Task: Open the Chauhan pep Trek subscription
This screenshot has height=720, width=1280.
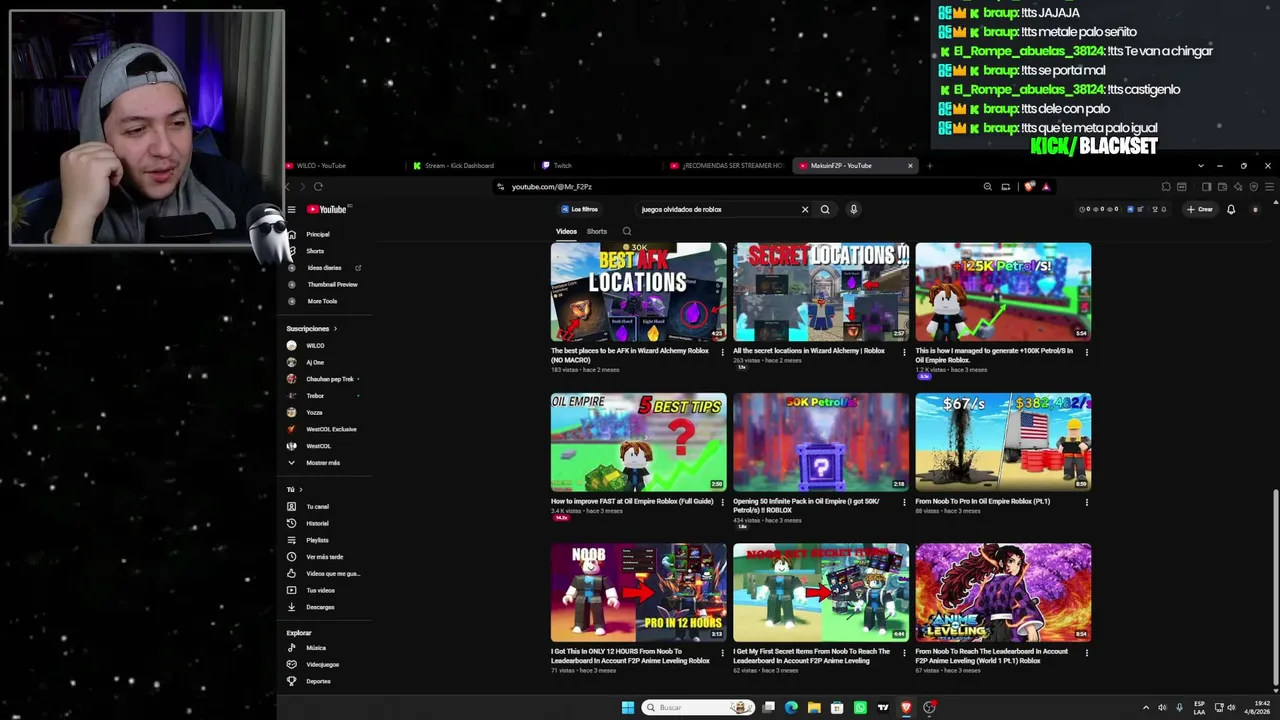Action: point(330,379)
